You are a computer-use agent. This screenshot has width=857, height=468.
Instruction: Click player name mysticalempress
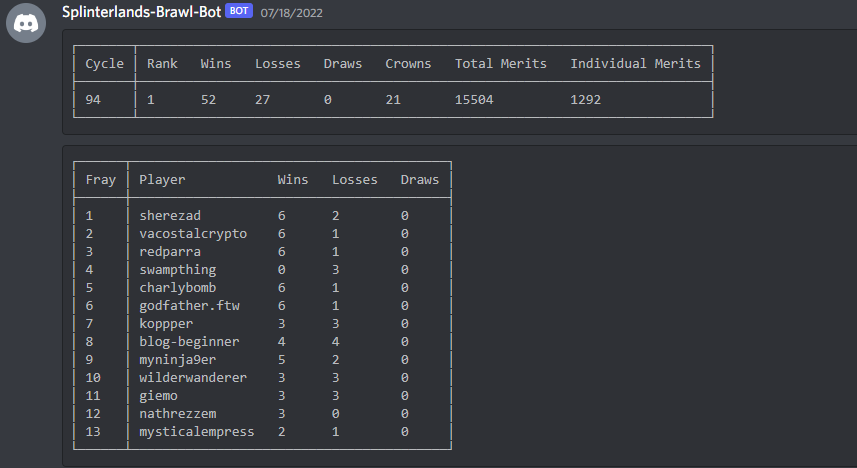pos(197,432)
